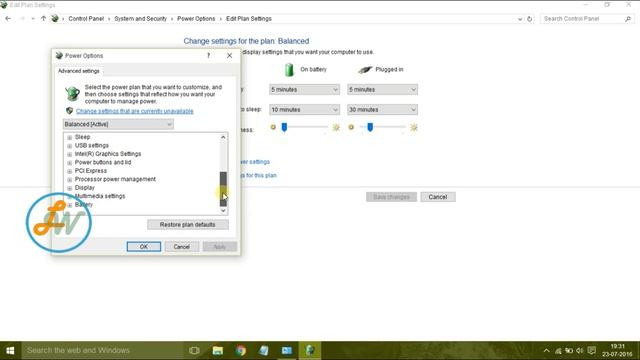
Task: Open the network tray icon
Action: (x=558, y=351)
